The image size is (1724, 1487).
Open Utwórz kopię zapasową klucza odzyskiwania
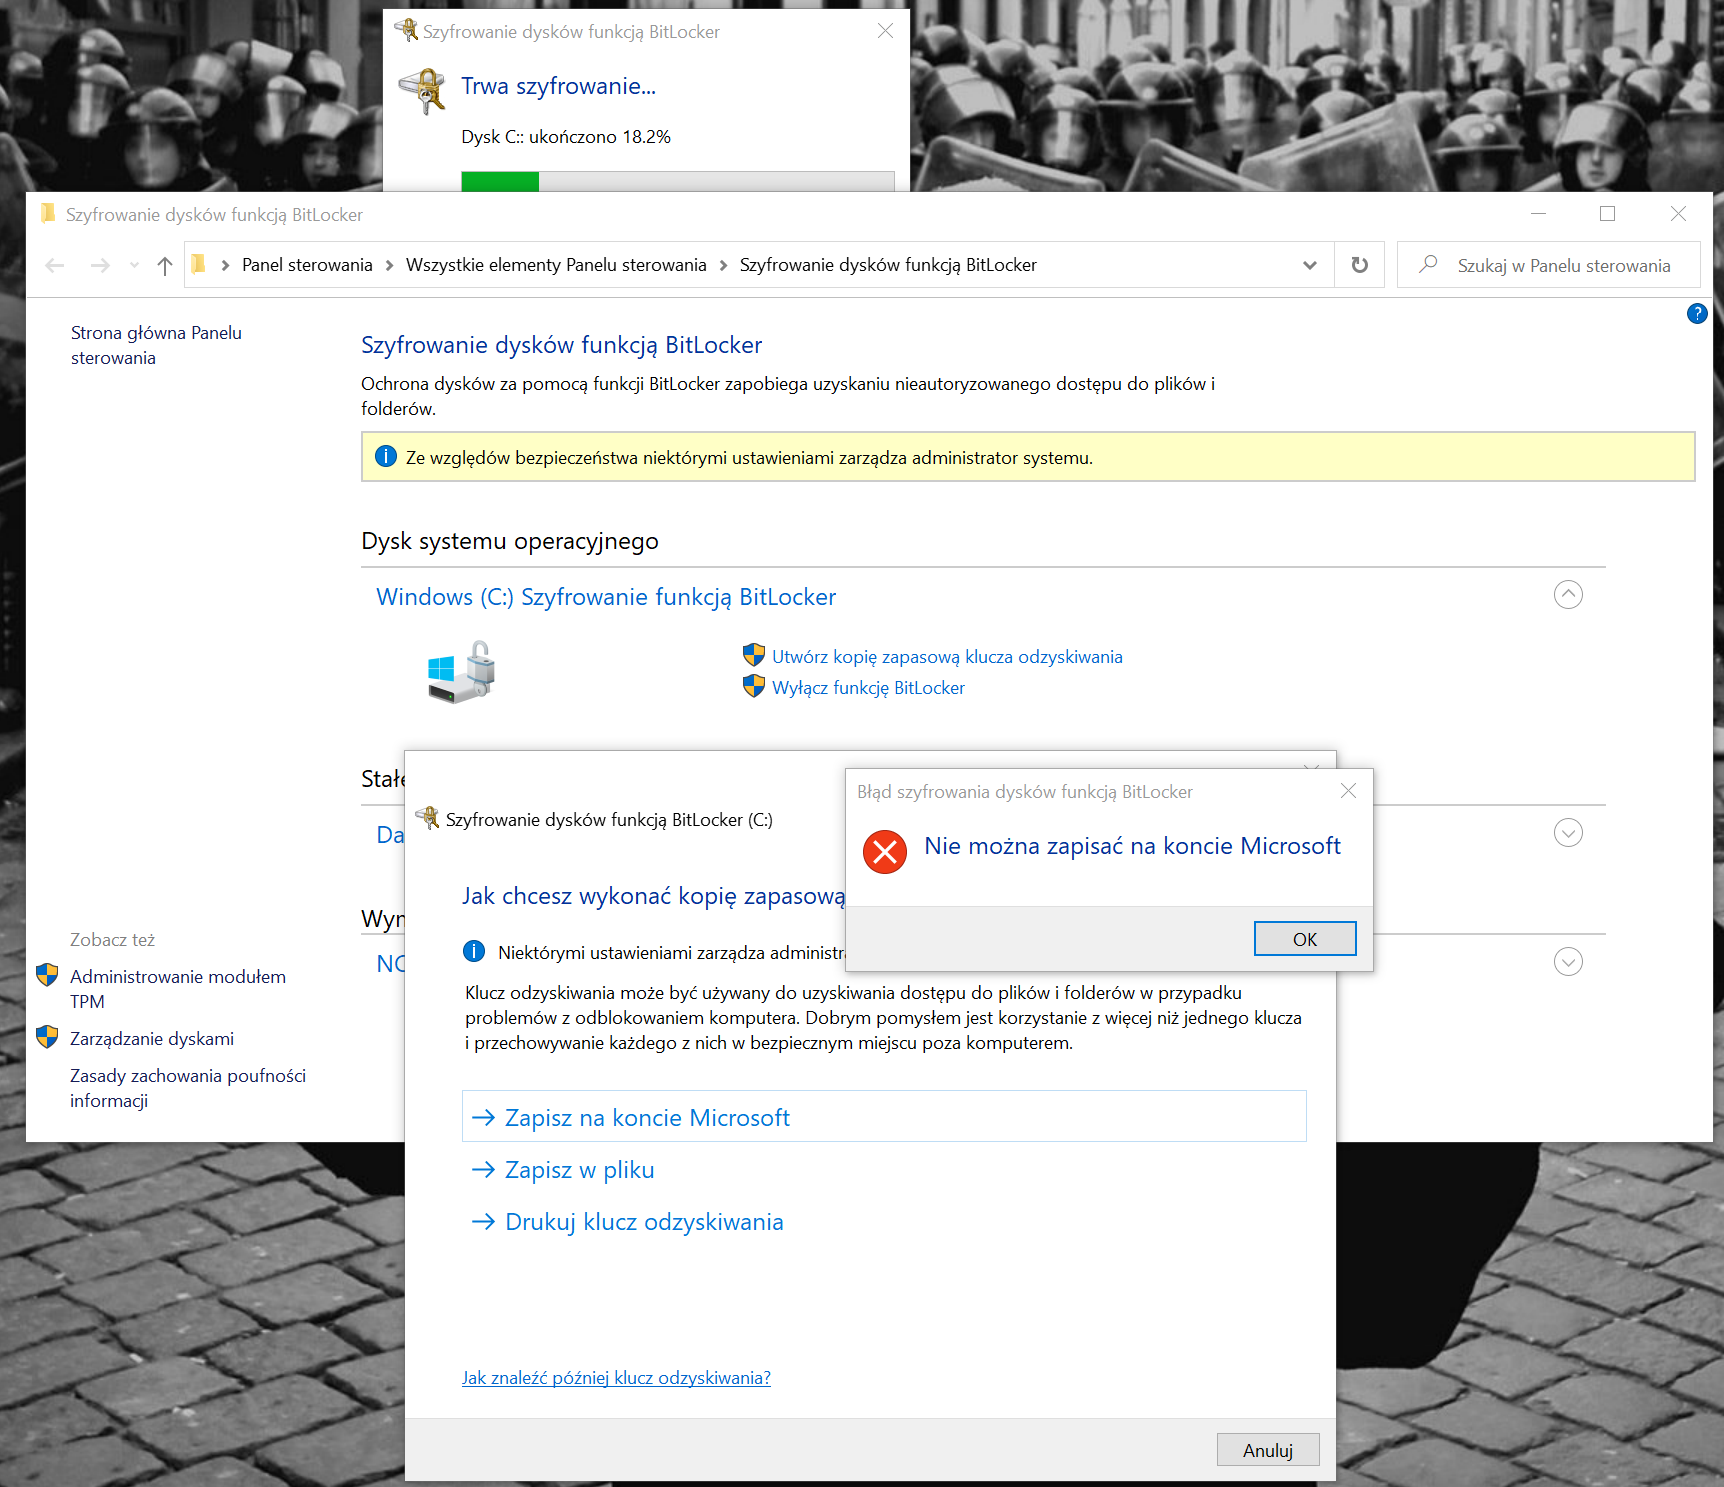[x=947, y=657]
